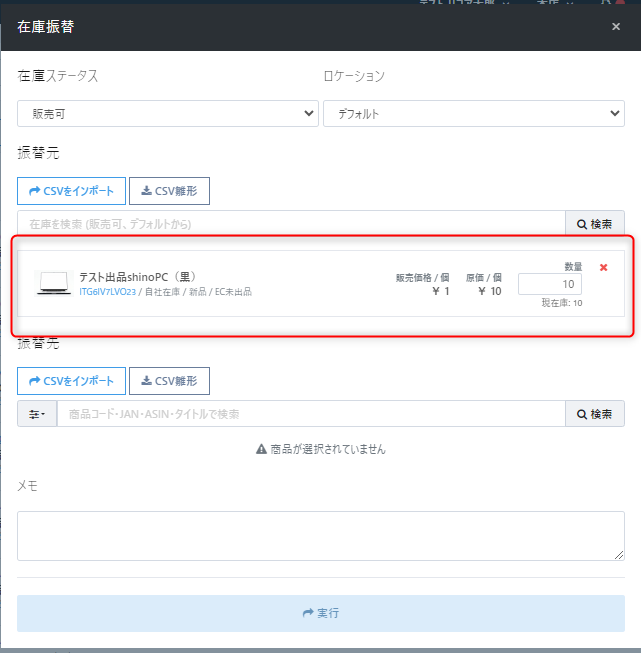641x653 pixels.
Task: Click the warning icon beside 商品が選択されていません
Action: click(x=261, y=449)
